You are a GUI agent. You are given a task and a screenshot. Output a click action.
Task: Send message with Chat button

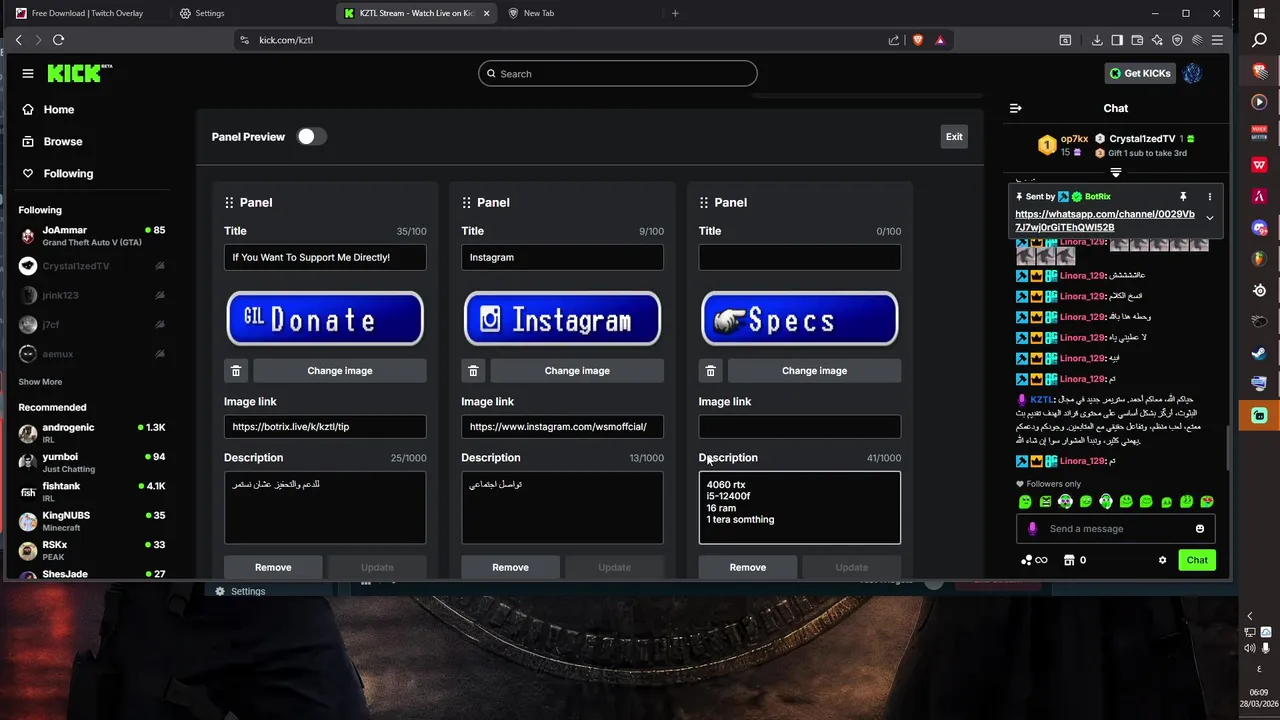point(1197,560)
